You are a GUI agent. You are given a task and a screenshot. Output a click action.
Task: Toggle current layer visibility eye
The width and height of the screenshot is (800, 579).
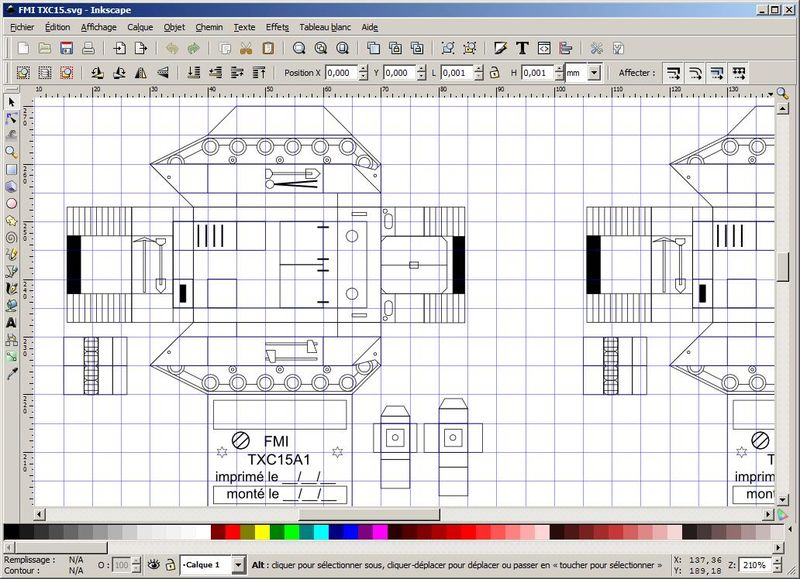point(154,565)
